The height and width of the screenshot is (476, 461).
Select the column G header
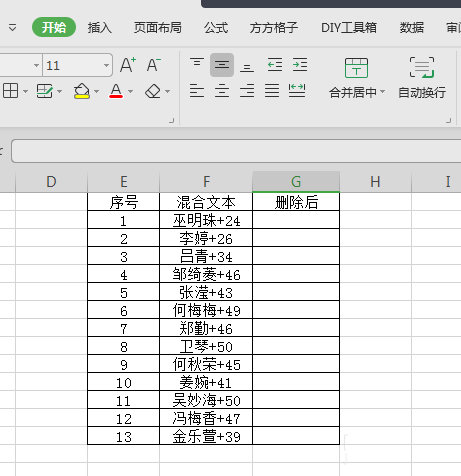296,182
